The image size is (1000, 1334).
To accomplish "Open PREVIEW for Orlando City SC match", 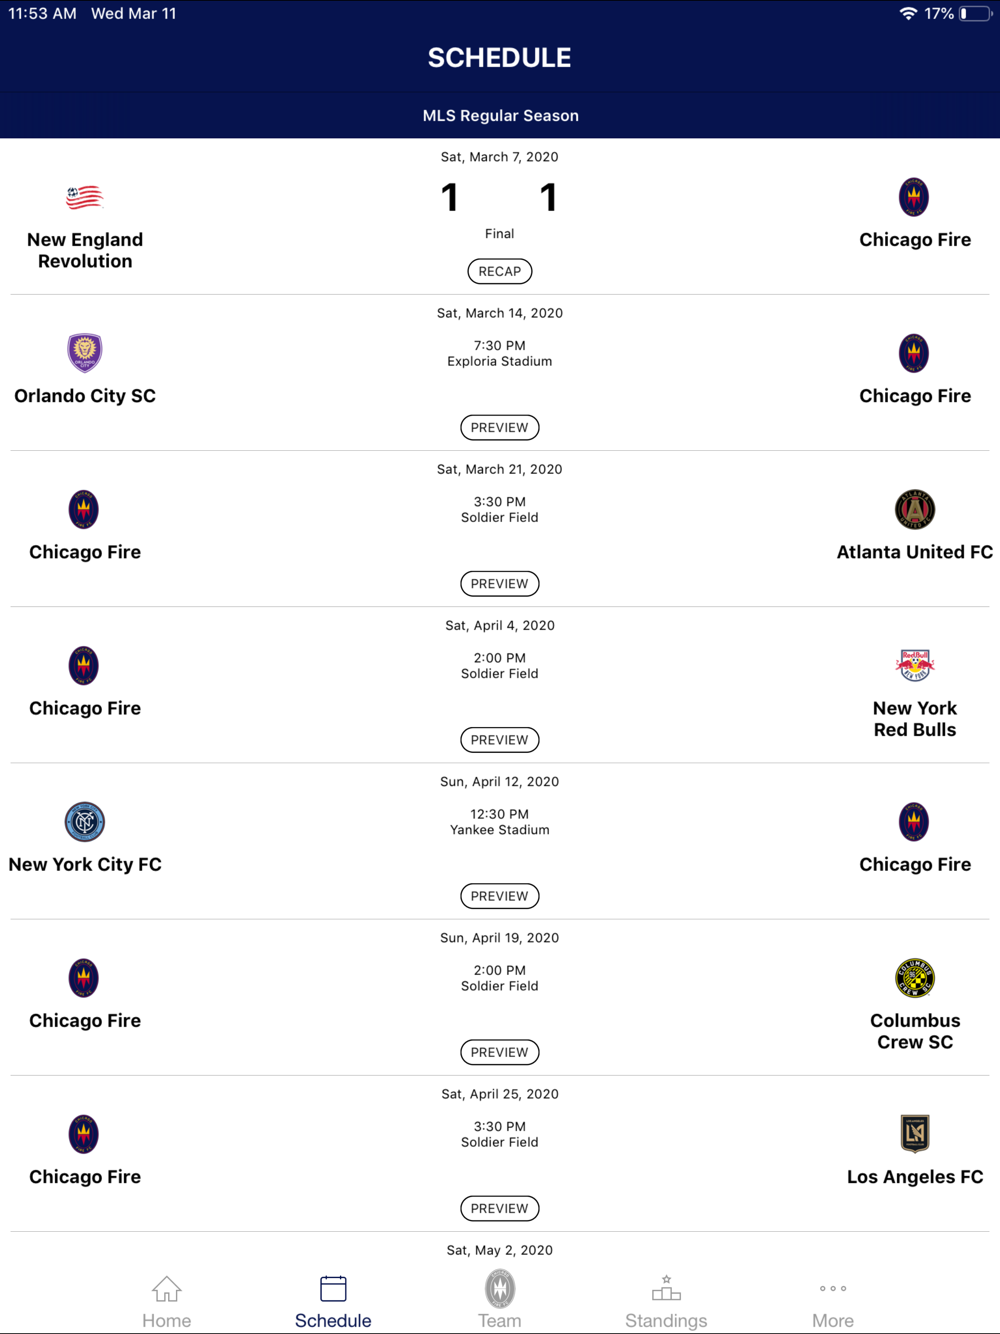I will pyautogui.click(x=500, y=427).
